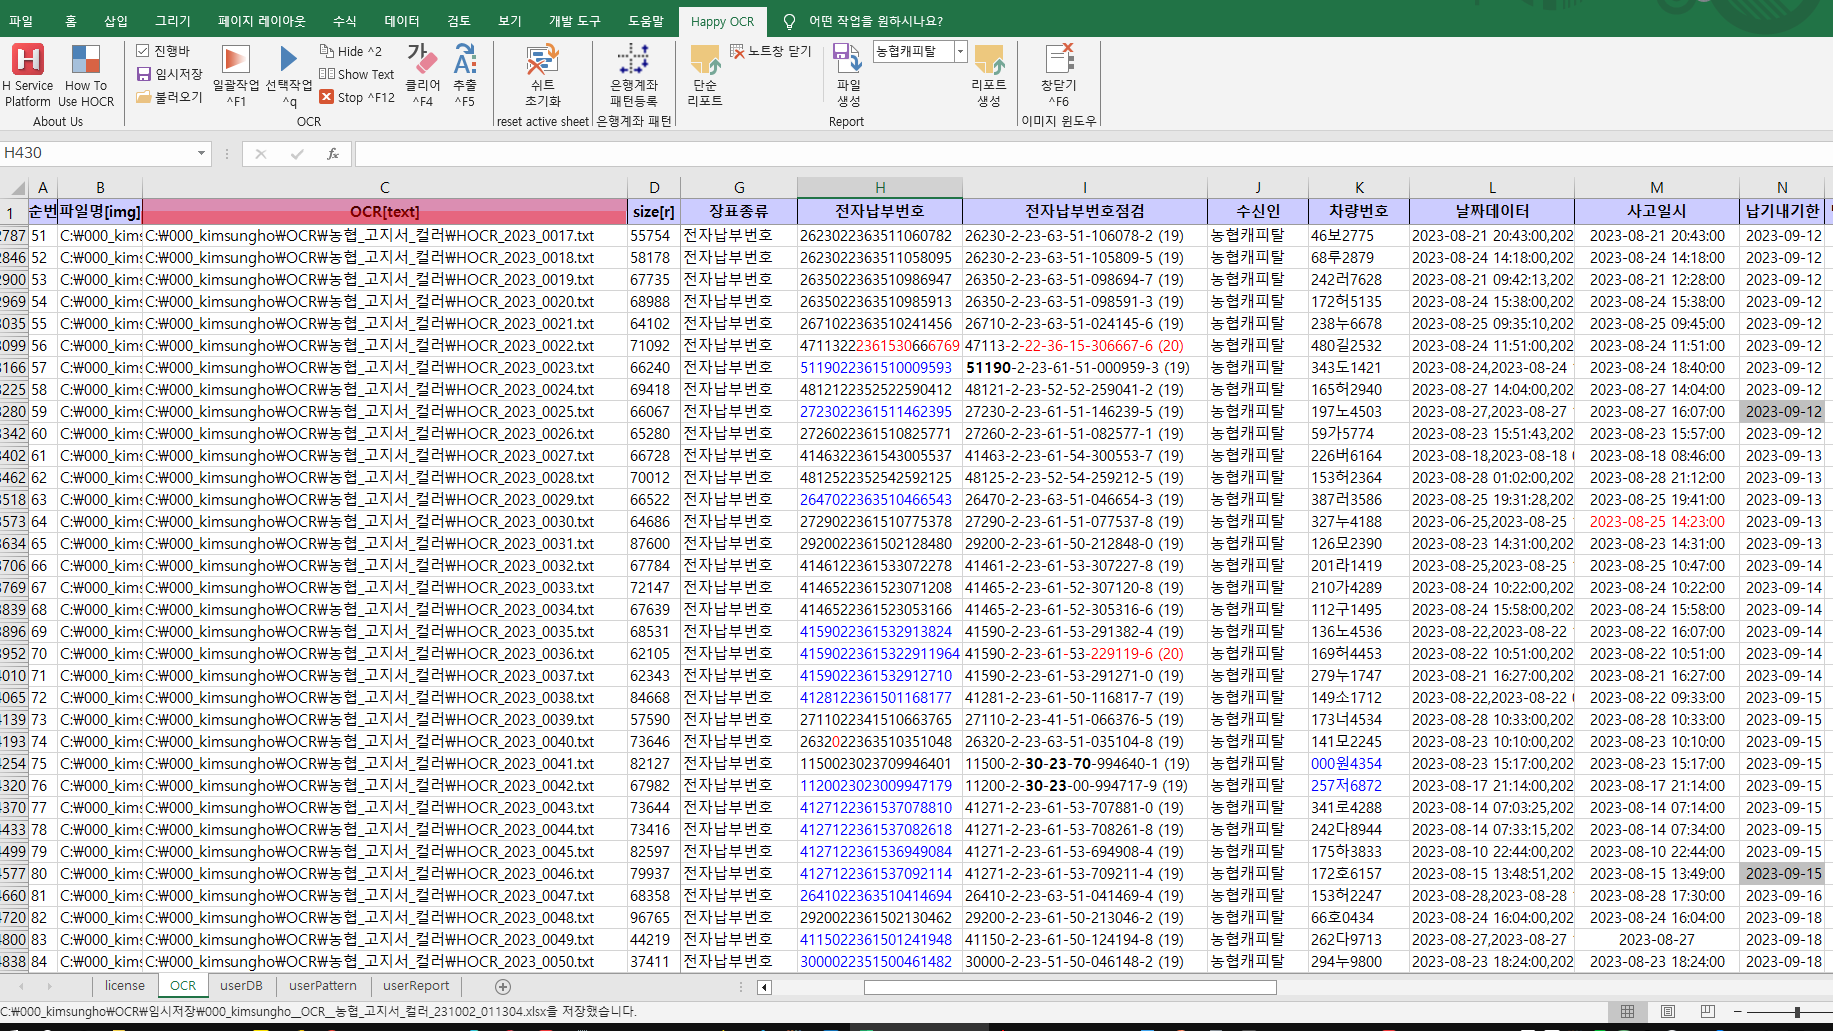The width and height of the screenshot is (1833, 1031).
Task: Switch to Page Break Preview icon
Action: (x=1708, y=1011)
